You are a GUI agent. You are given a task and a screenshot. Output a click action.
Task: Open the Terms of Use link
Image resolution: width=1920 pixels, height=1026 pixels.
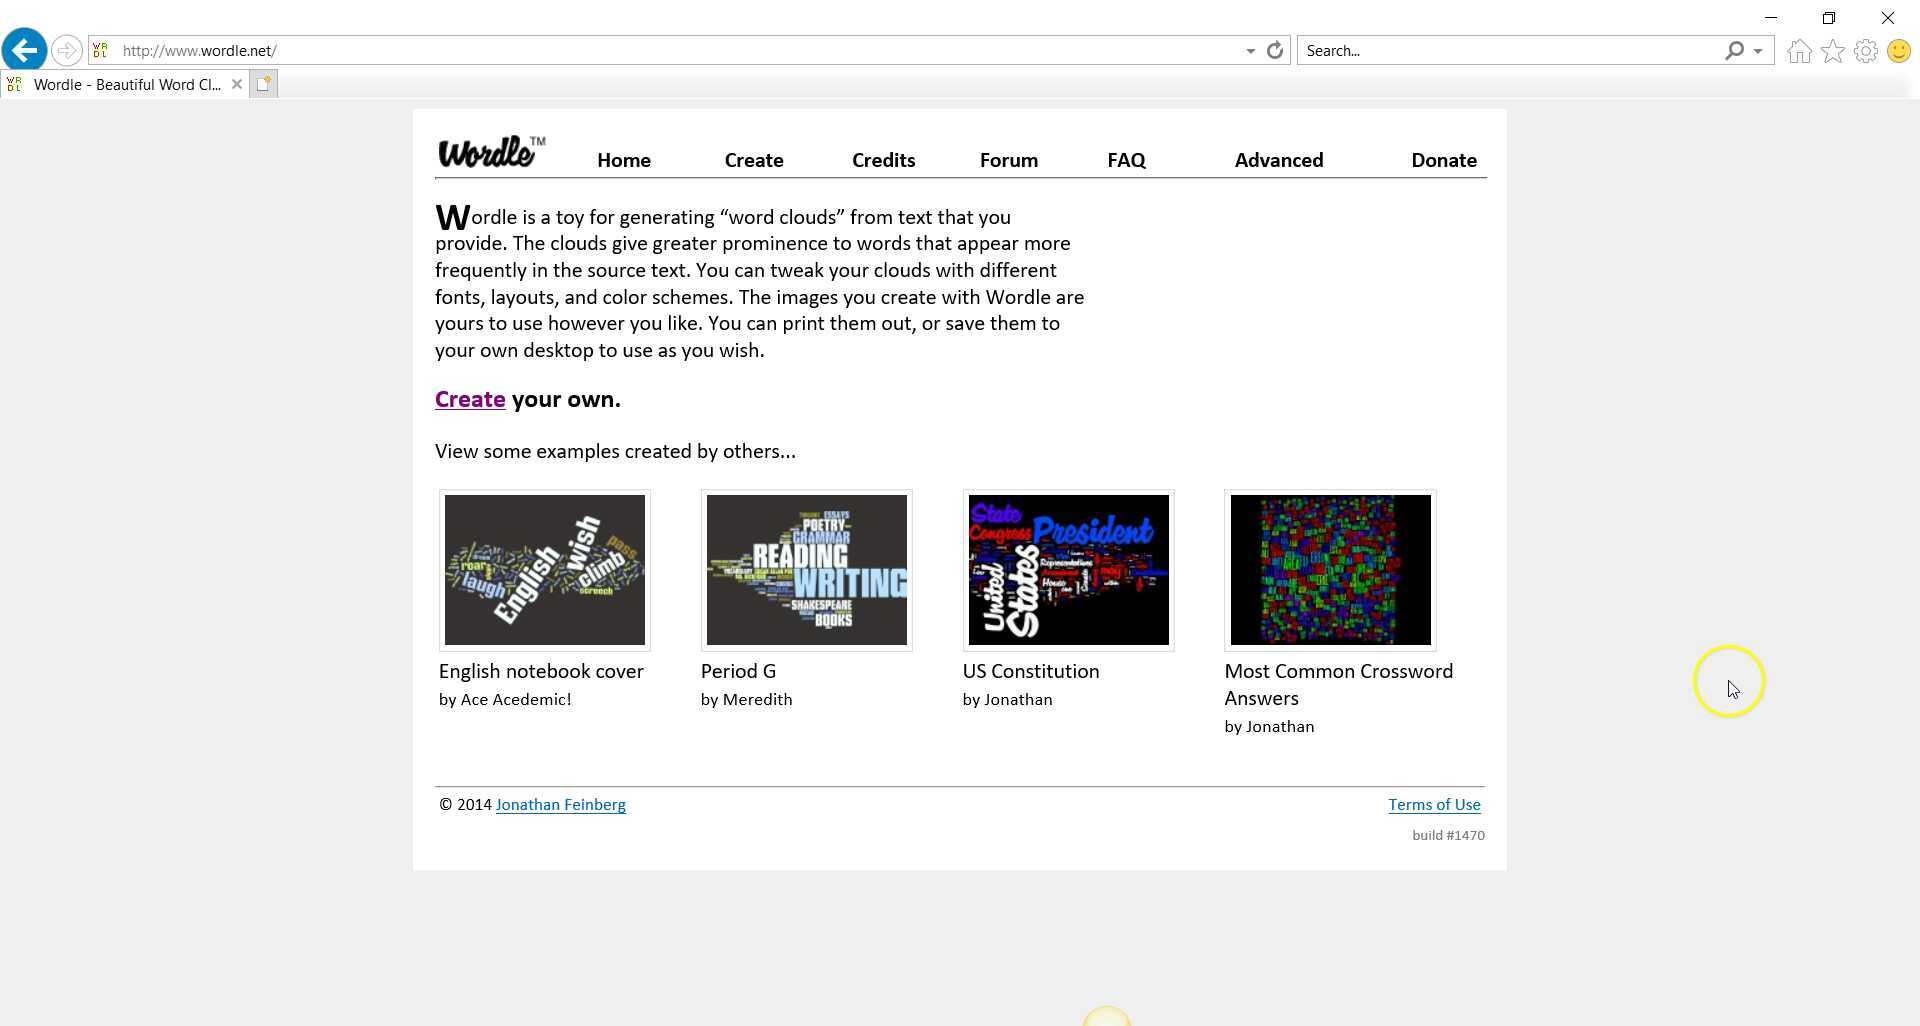1434,804
